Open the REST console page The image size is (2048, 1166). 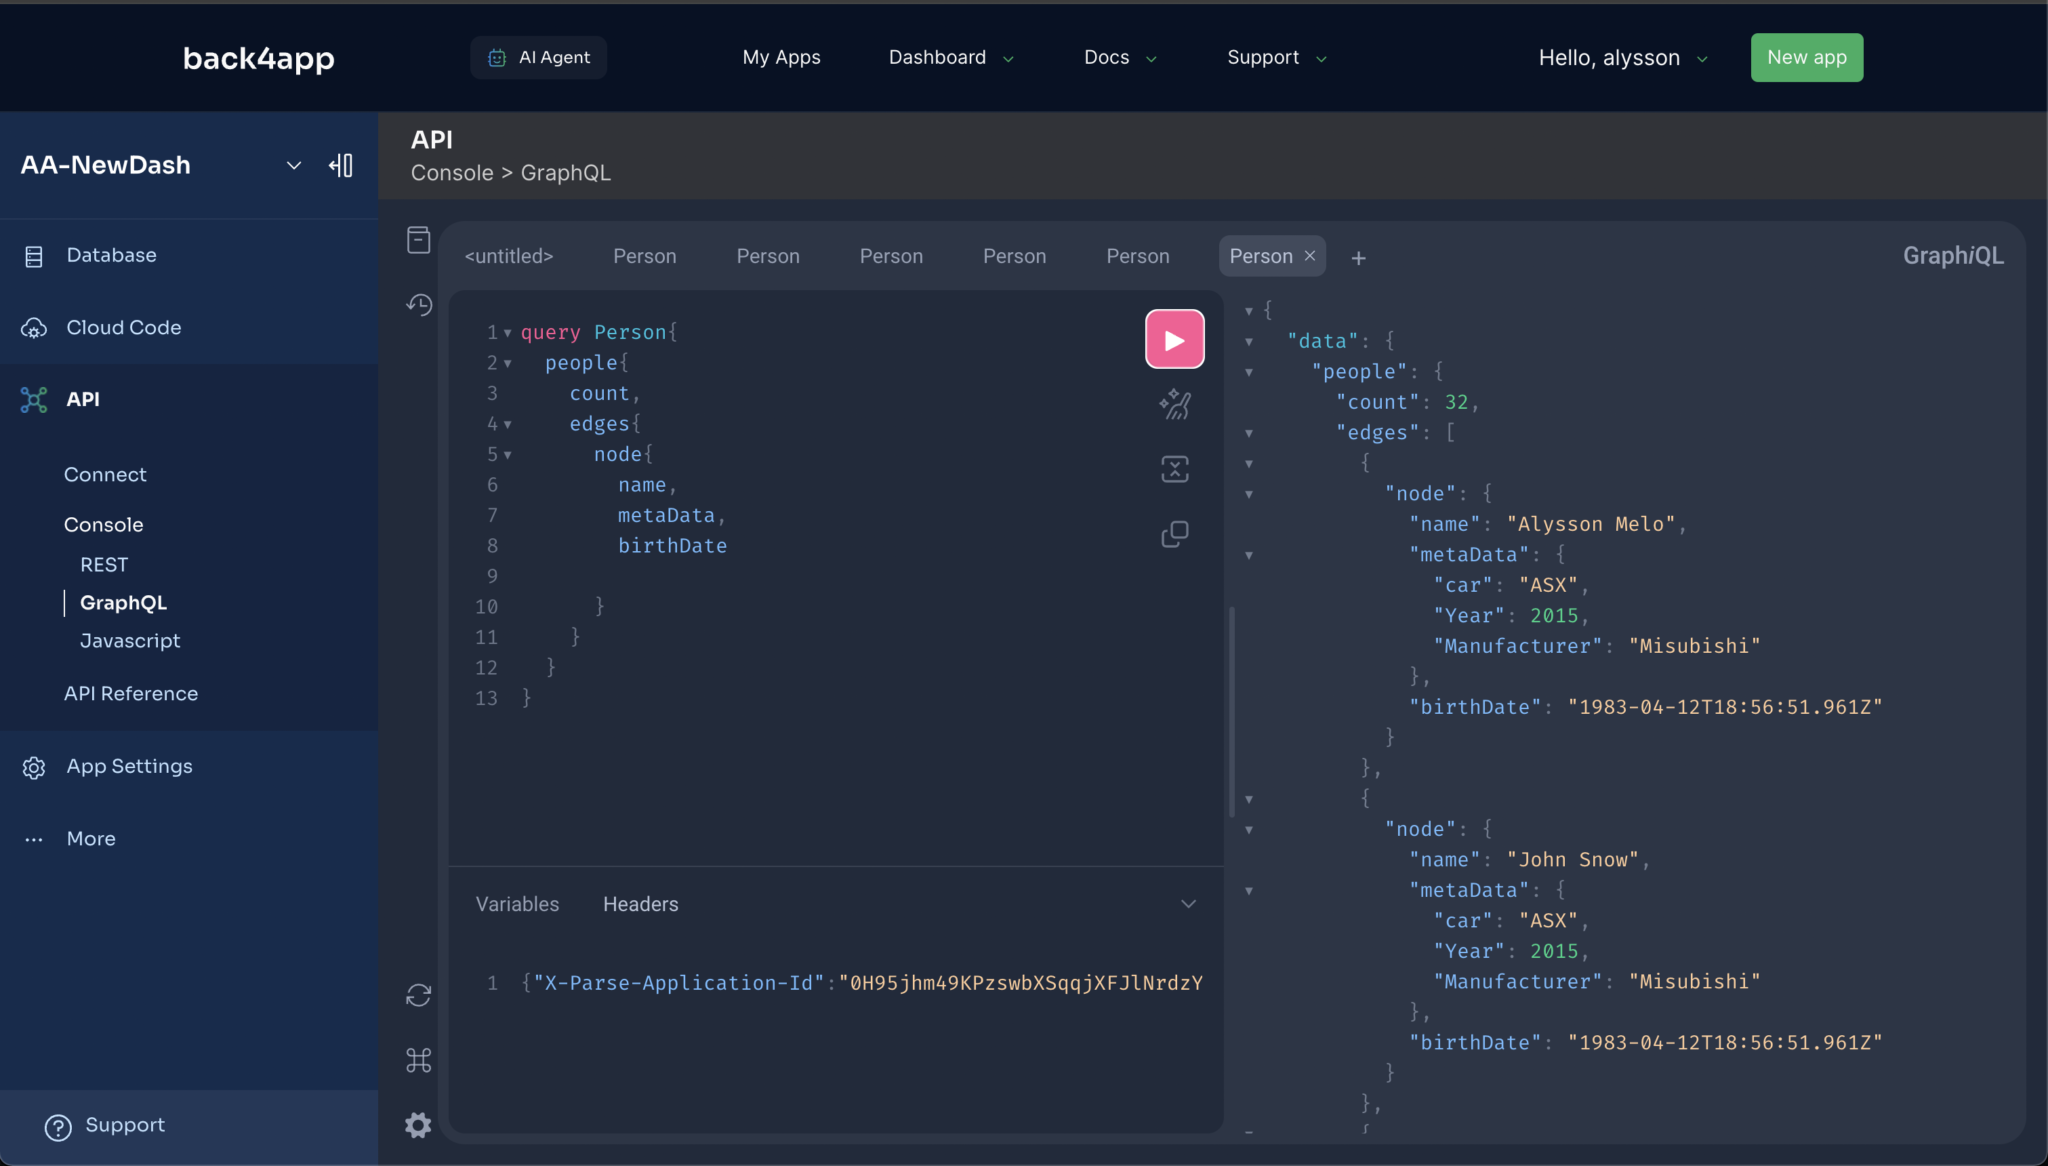click(103, 564)
